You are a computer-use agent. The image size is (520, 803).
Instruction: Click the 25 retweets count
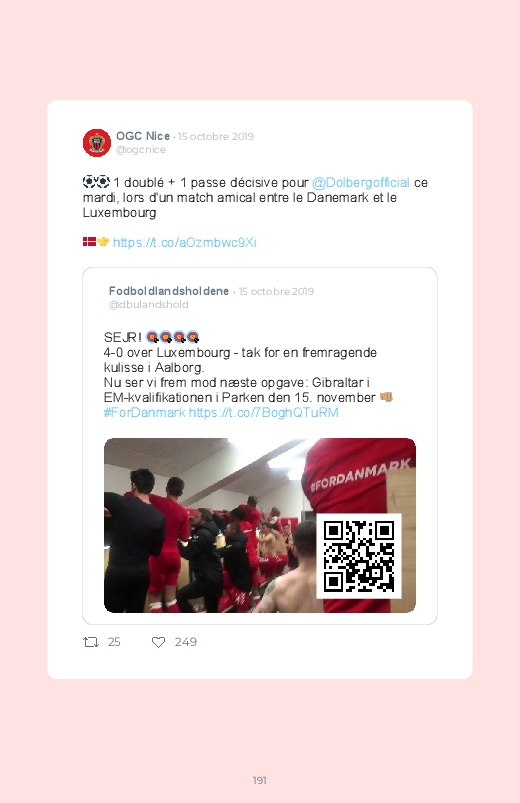(114, 642)
